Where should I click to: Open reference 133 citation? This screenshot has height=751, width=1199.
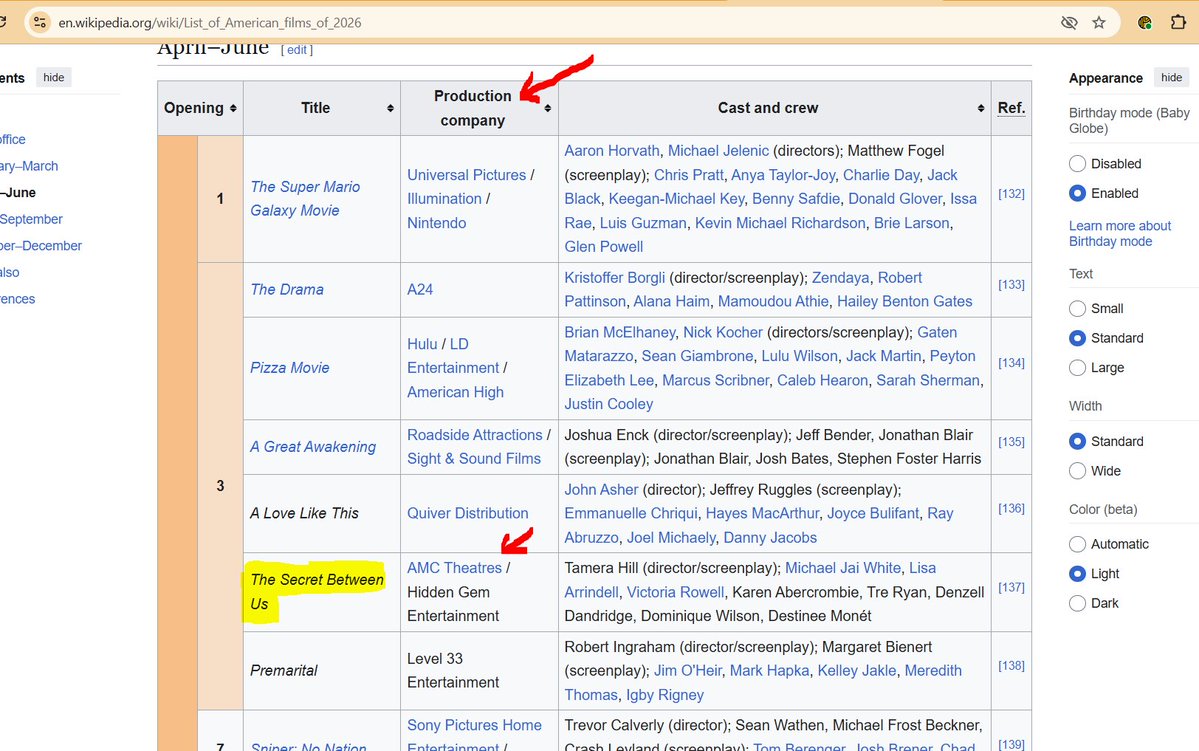pyautogui.click(x=1011, y=284)
